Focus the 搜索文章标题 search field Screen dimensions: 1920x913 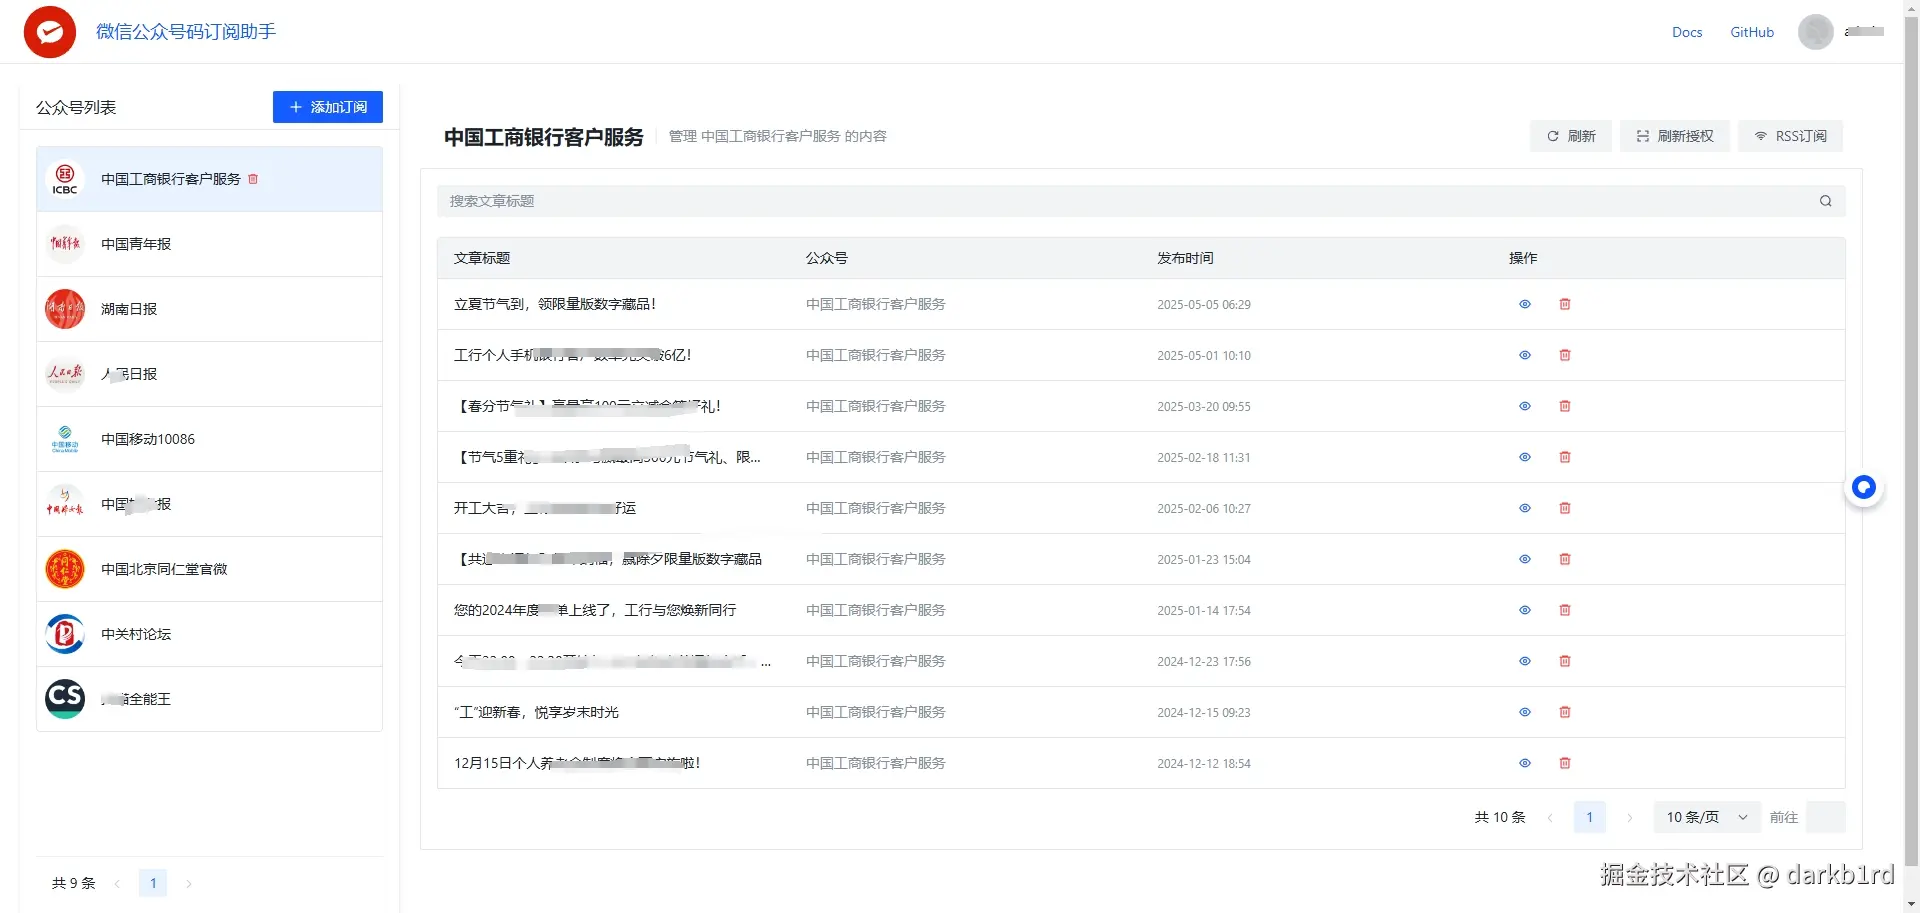[1141, 201]
